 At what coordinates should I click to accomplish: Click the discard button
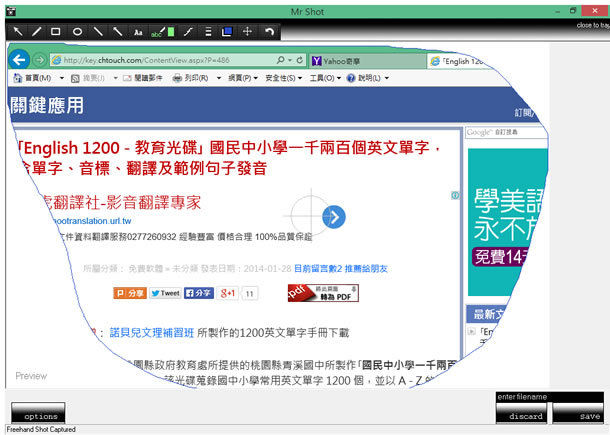coord(524,415)
